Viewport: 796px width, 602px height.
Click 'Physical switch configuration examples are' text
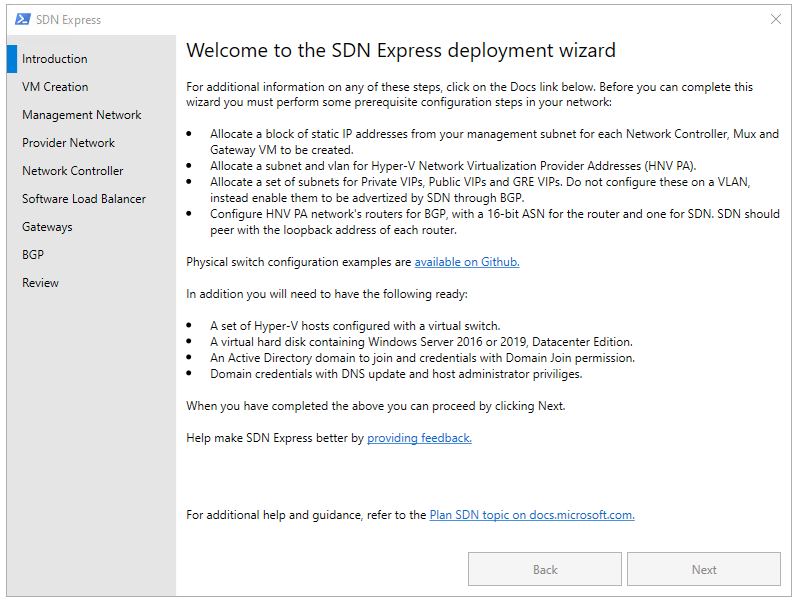tap(299, 262)
